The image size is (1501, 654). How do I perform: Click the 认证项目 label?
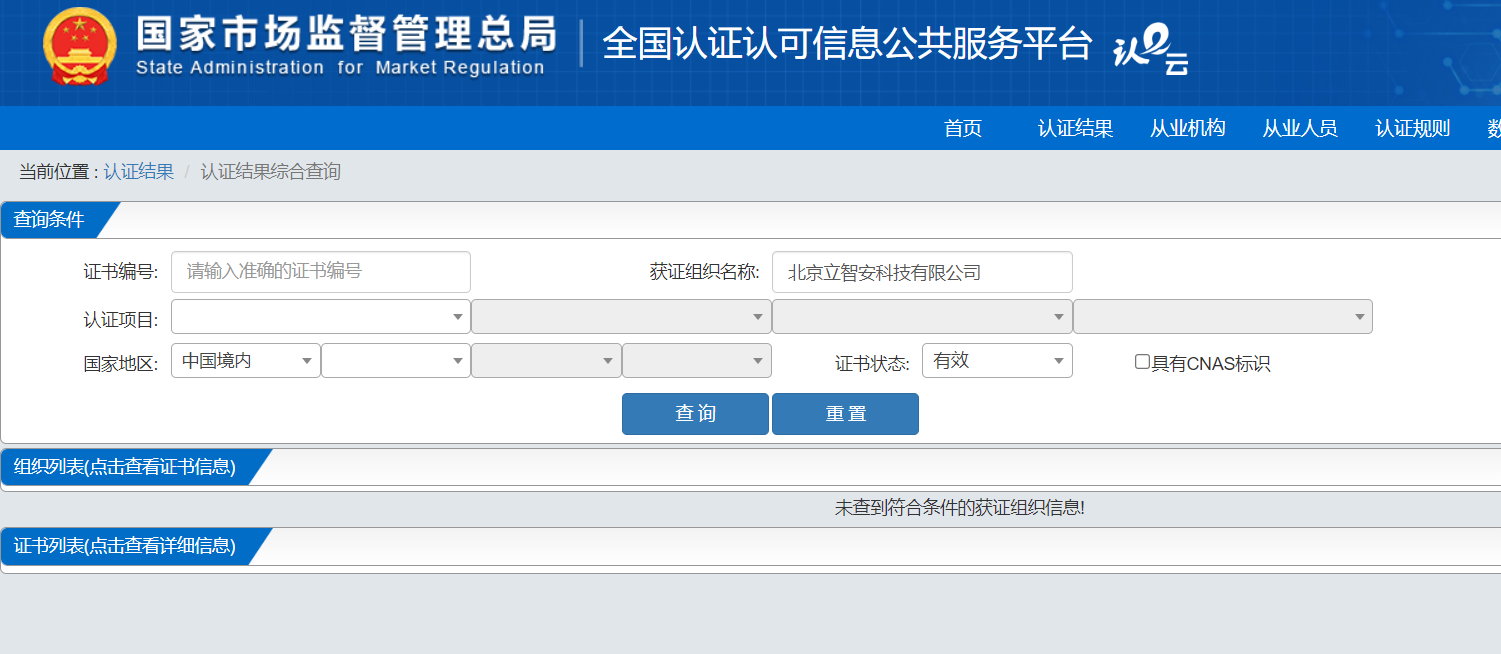(121, 320)
